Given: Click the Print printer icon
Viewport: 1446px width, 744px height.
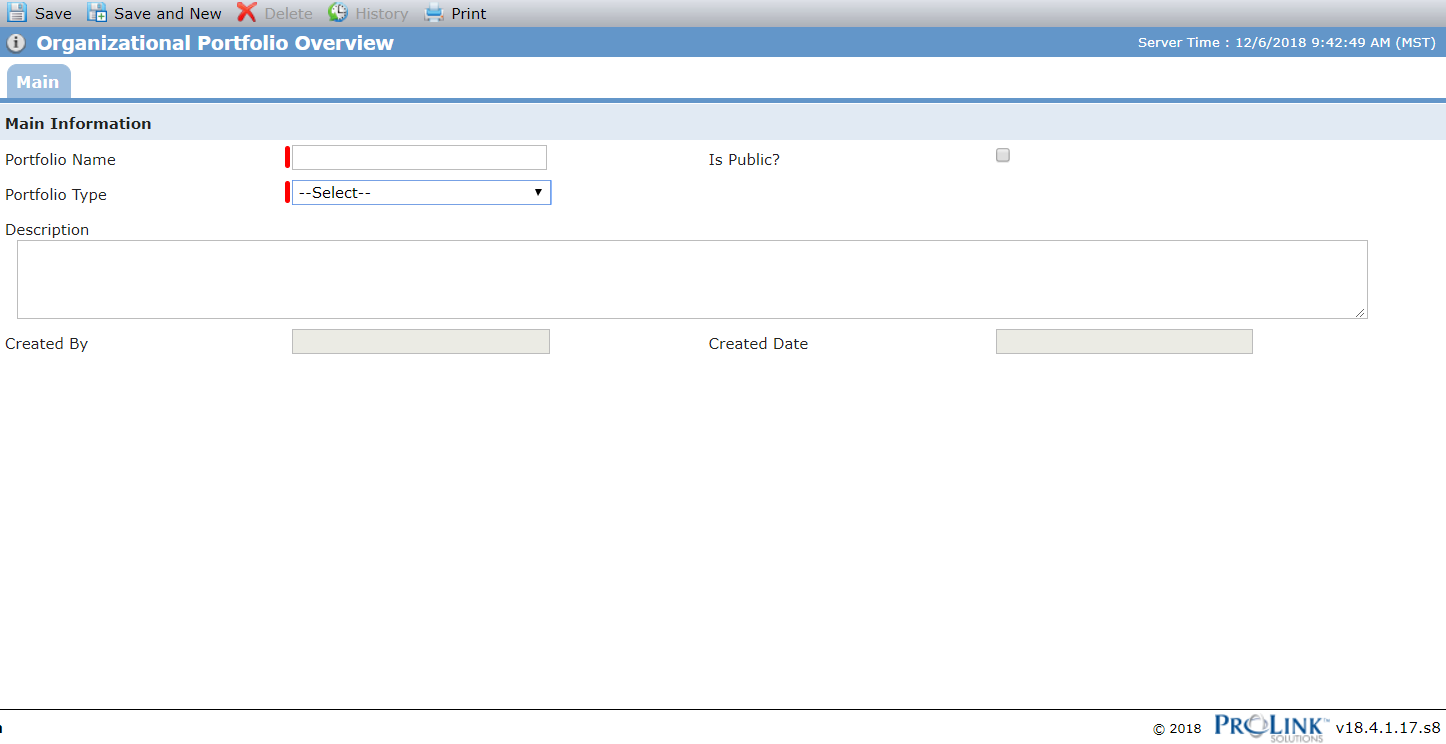Looking at the screenshot, I should pyautogui.click(x=434, y=13).
